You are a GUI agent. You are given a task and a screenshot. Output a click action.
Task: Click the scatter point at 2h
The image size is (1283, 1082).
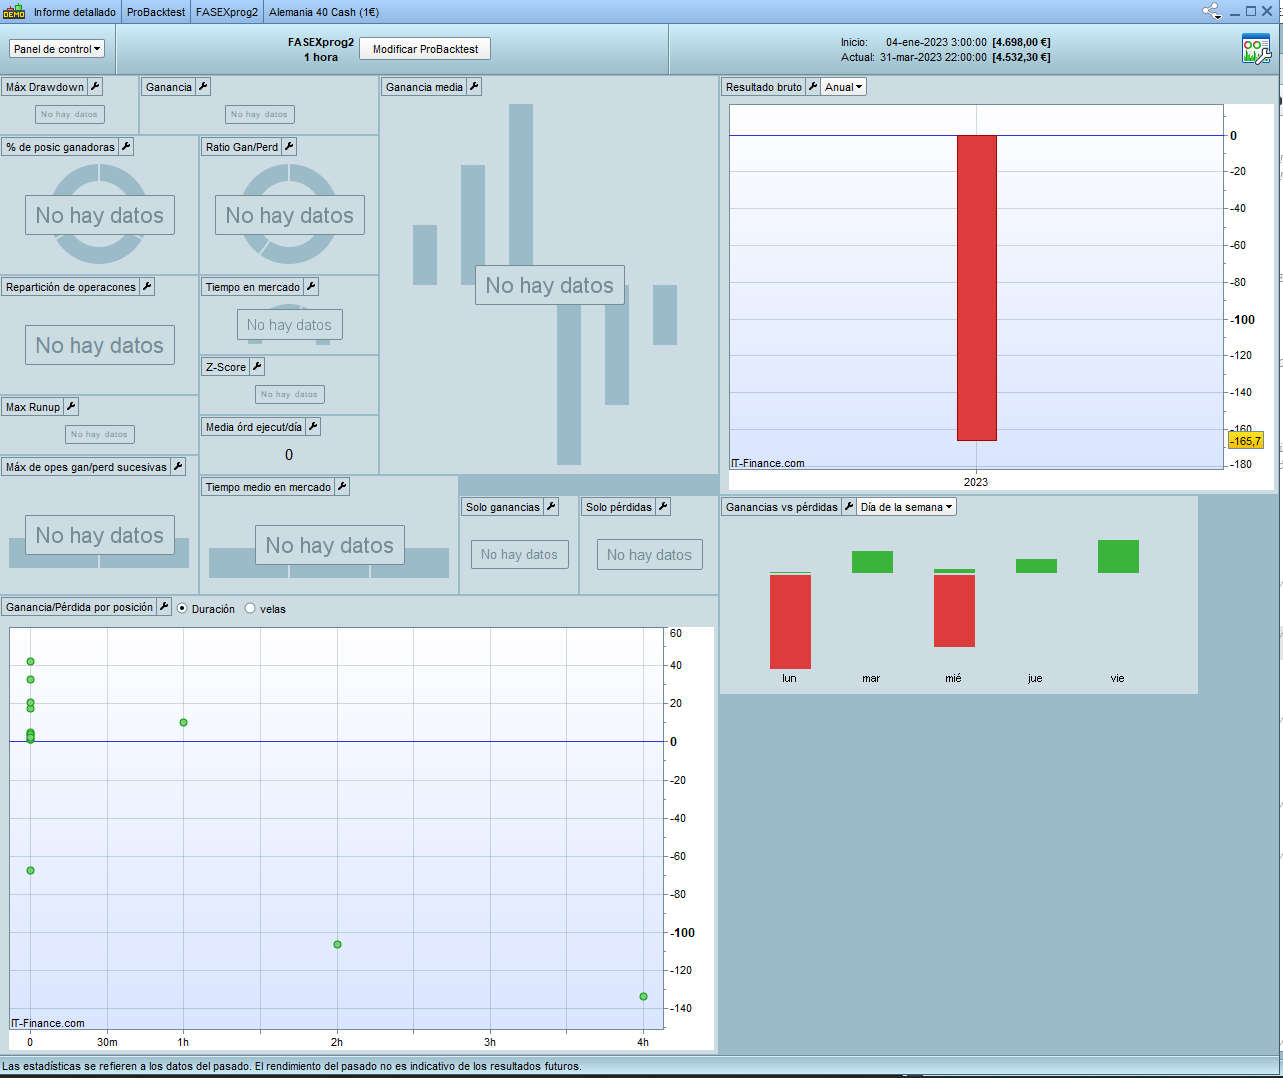click(337, 944)
